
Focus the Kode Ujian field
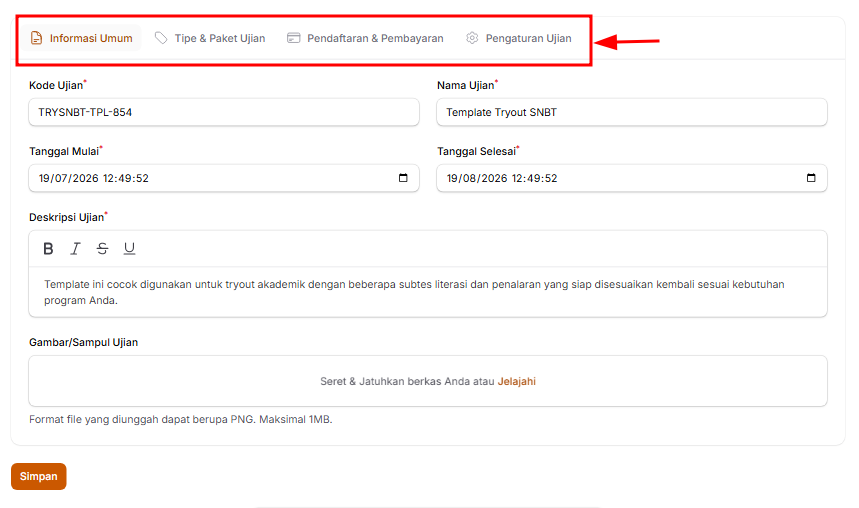[224, 112]
